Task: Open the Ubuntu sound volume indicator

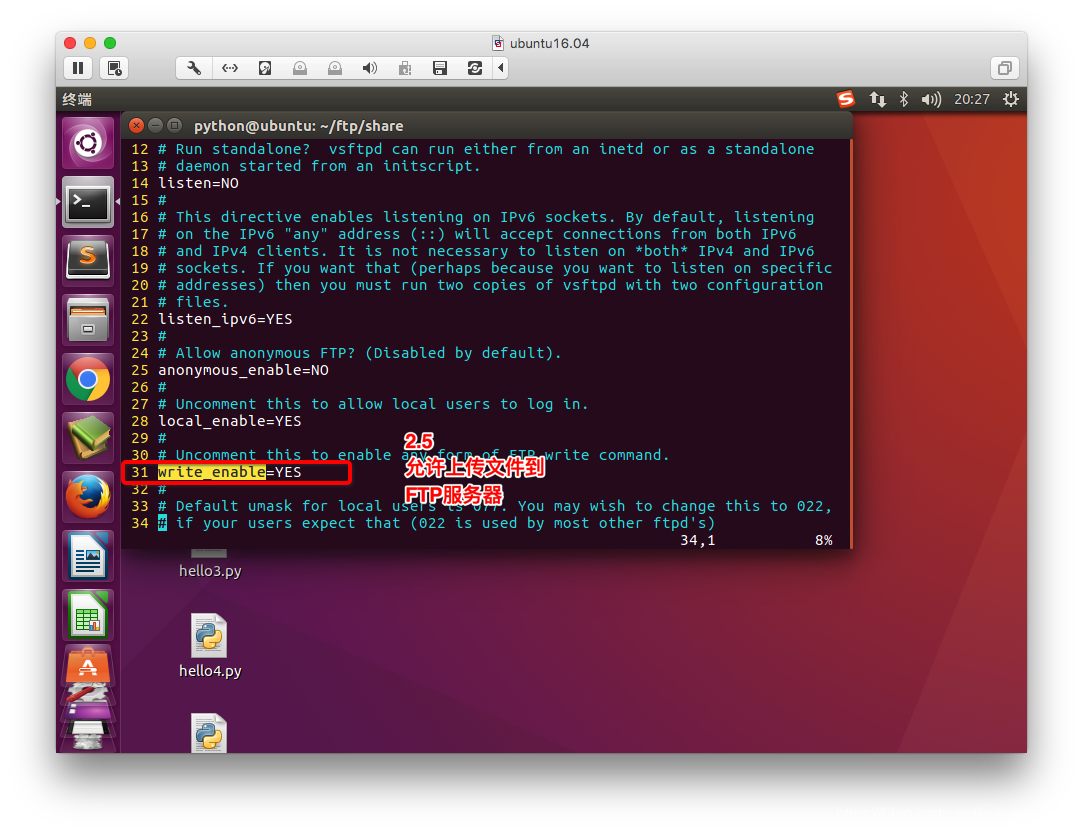Action: pos(931,99)
